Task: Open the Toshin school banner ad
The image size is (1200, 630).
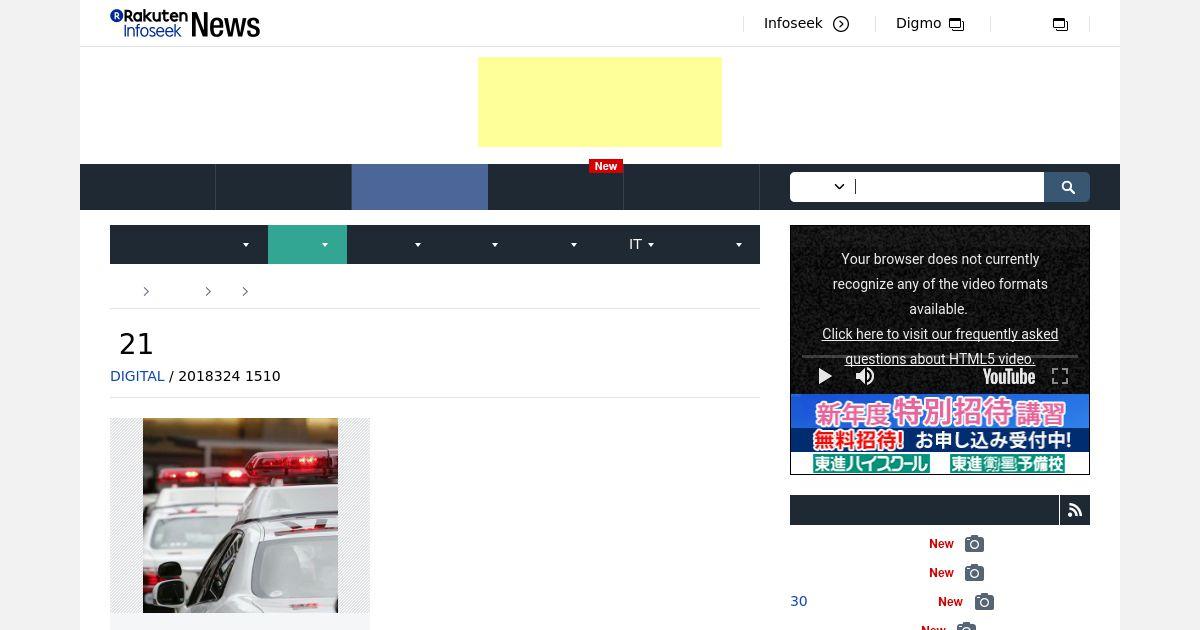Action: [x=940, y=434]
